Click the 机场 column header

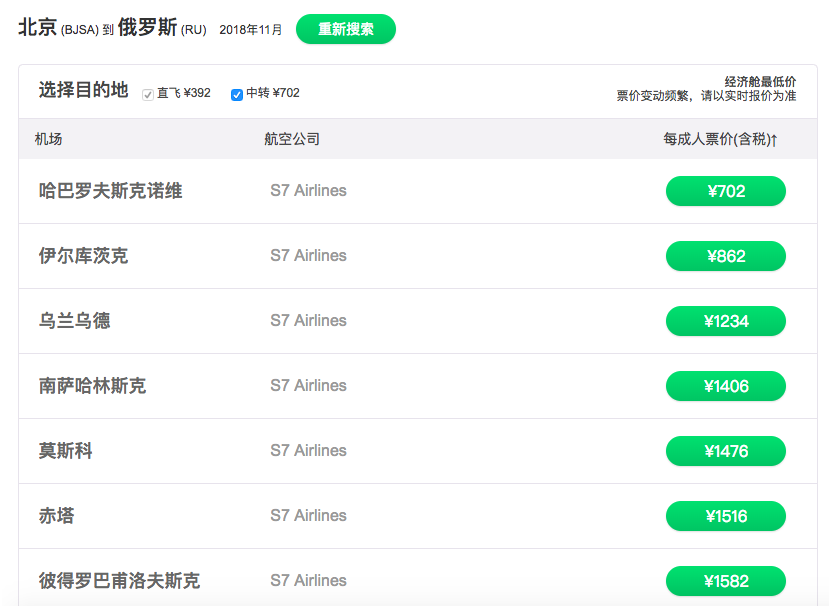click(x=49, y=139)
